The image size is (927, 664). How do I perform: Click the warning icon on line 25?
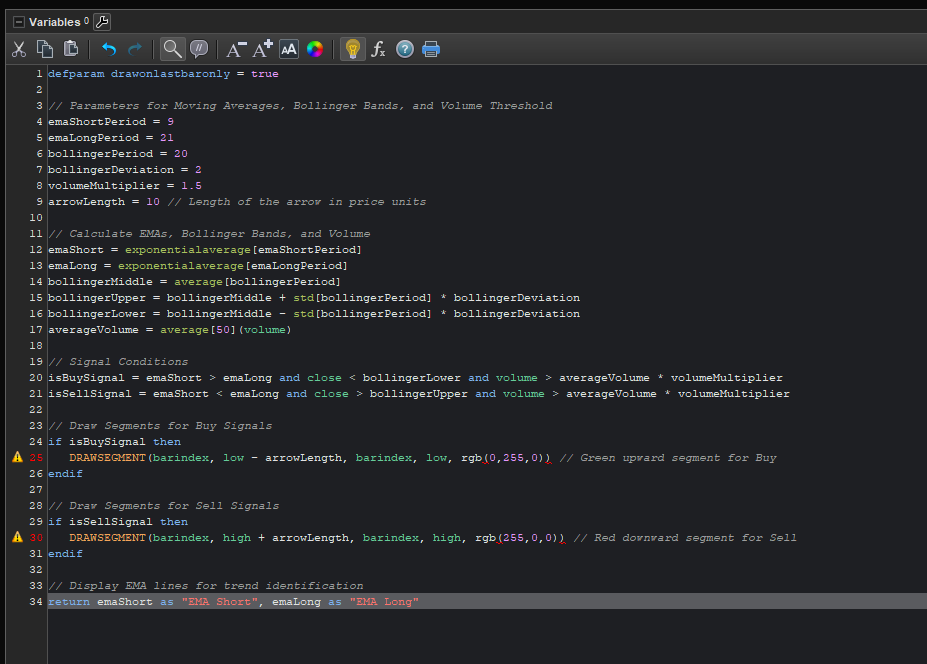click(x=17, y=457)
